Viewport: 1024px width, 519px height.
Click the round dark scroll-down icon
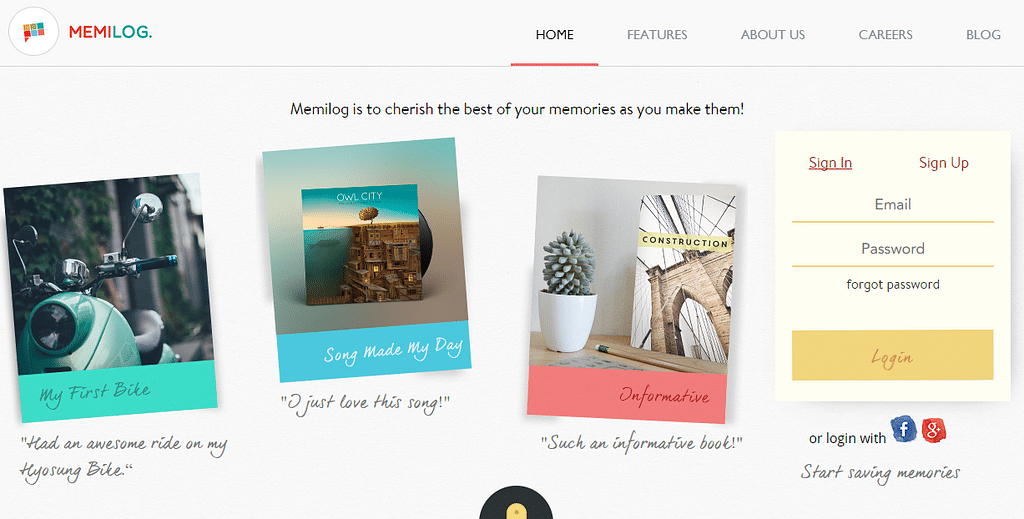pyautogui.click(x=516, y=503)
